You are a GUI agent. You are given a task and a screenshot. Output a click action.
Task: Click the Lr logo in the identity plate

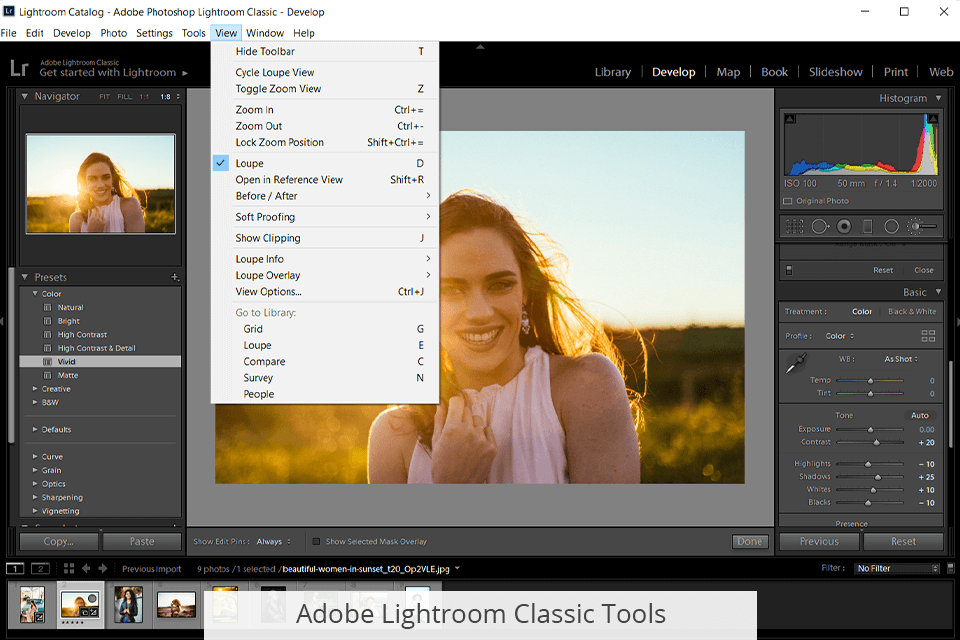(x=19, y=67)
